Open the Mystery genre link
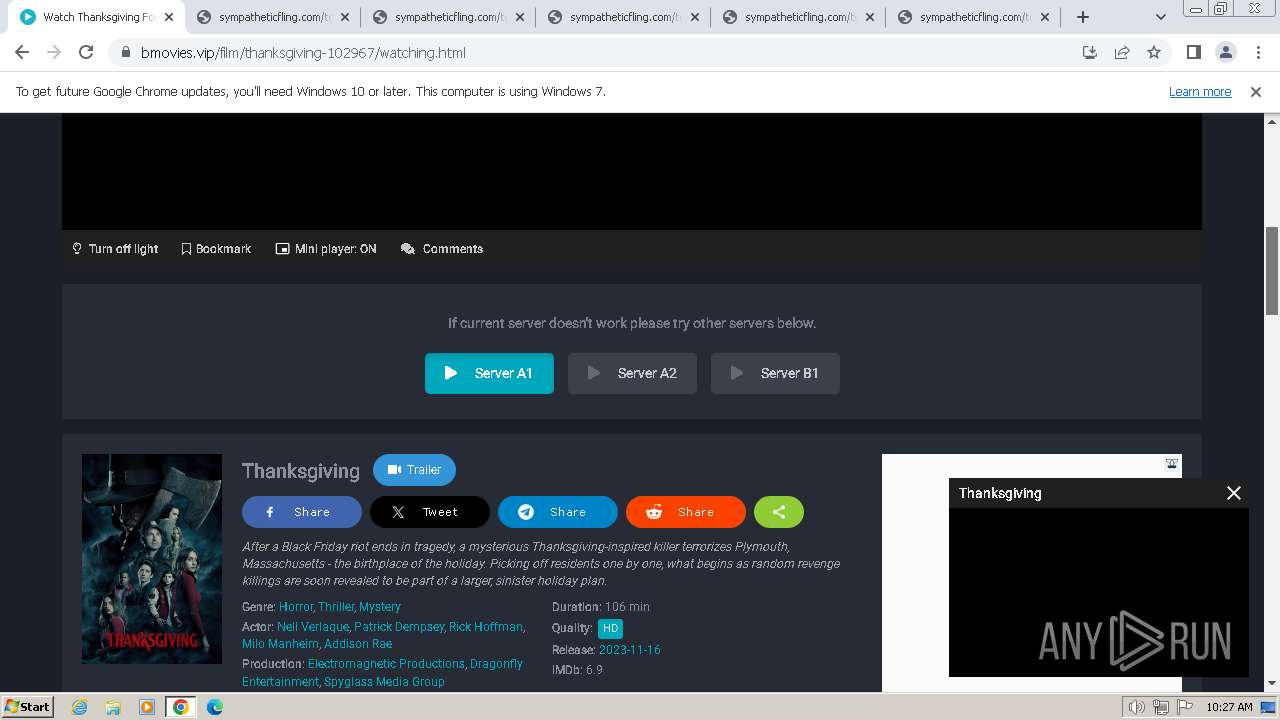The image size is (1280, 720). click(x=380, y=607)
